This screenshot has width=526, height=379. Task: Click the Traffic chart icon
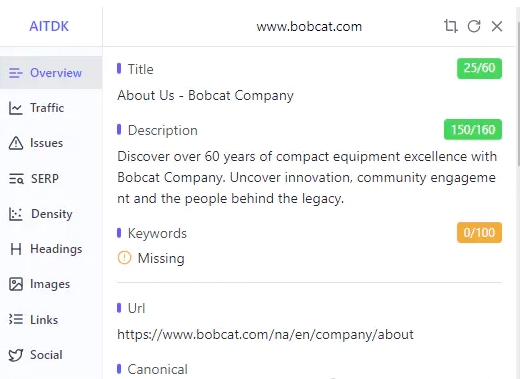coord(15,108)
